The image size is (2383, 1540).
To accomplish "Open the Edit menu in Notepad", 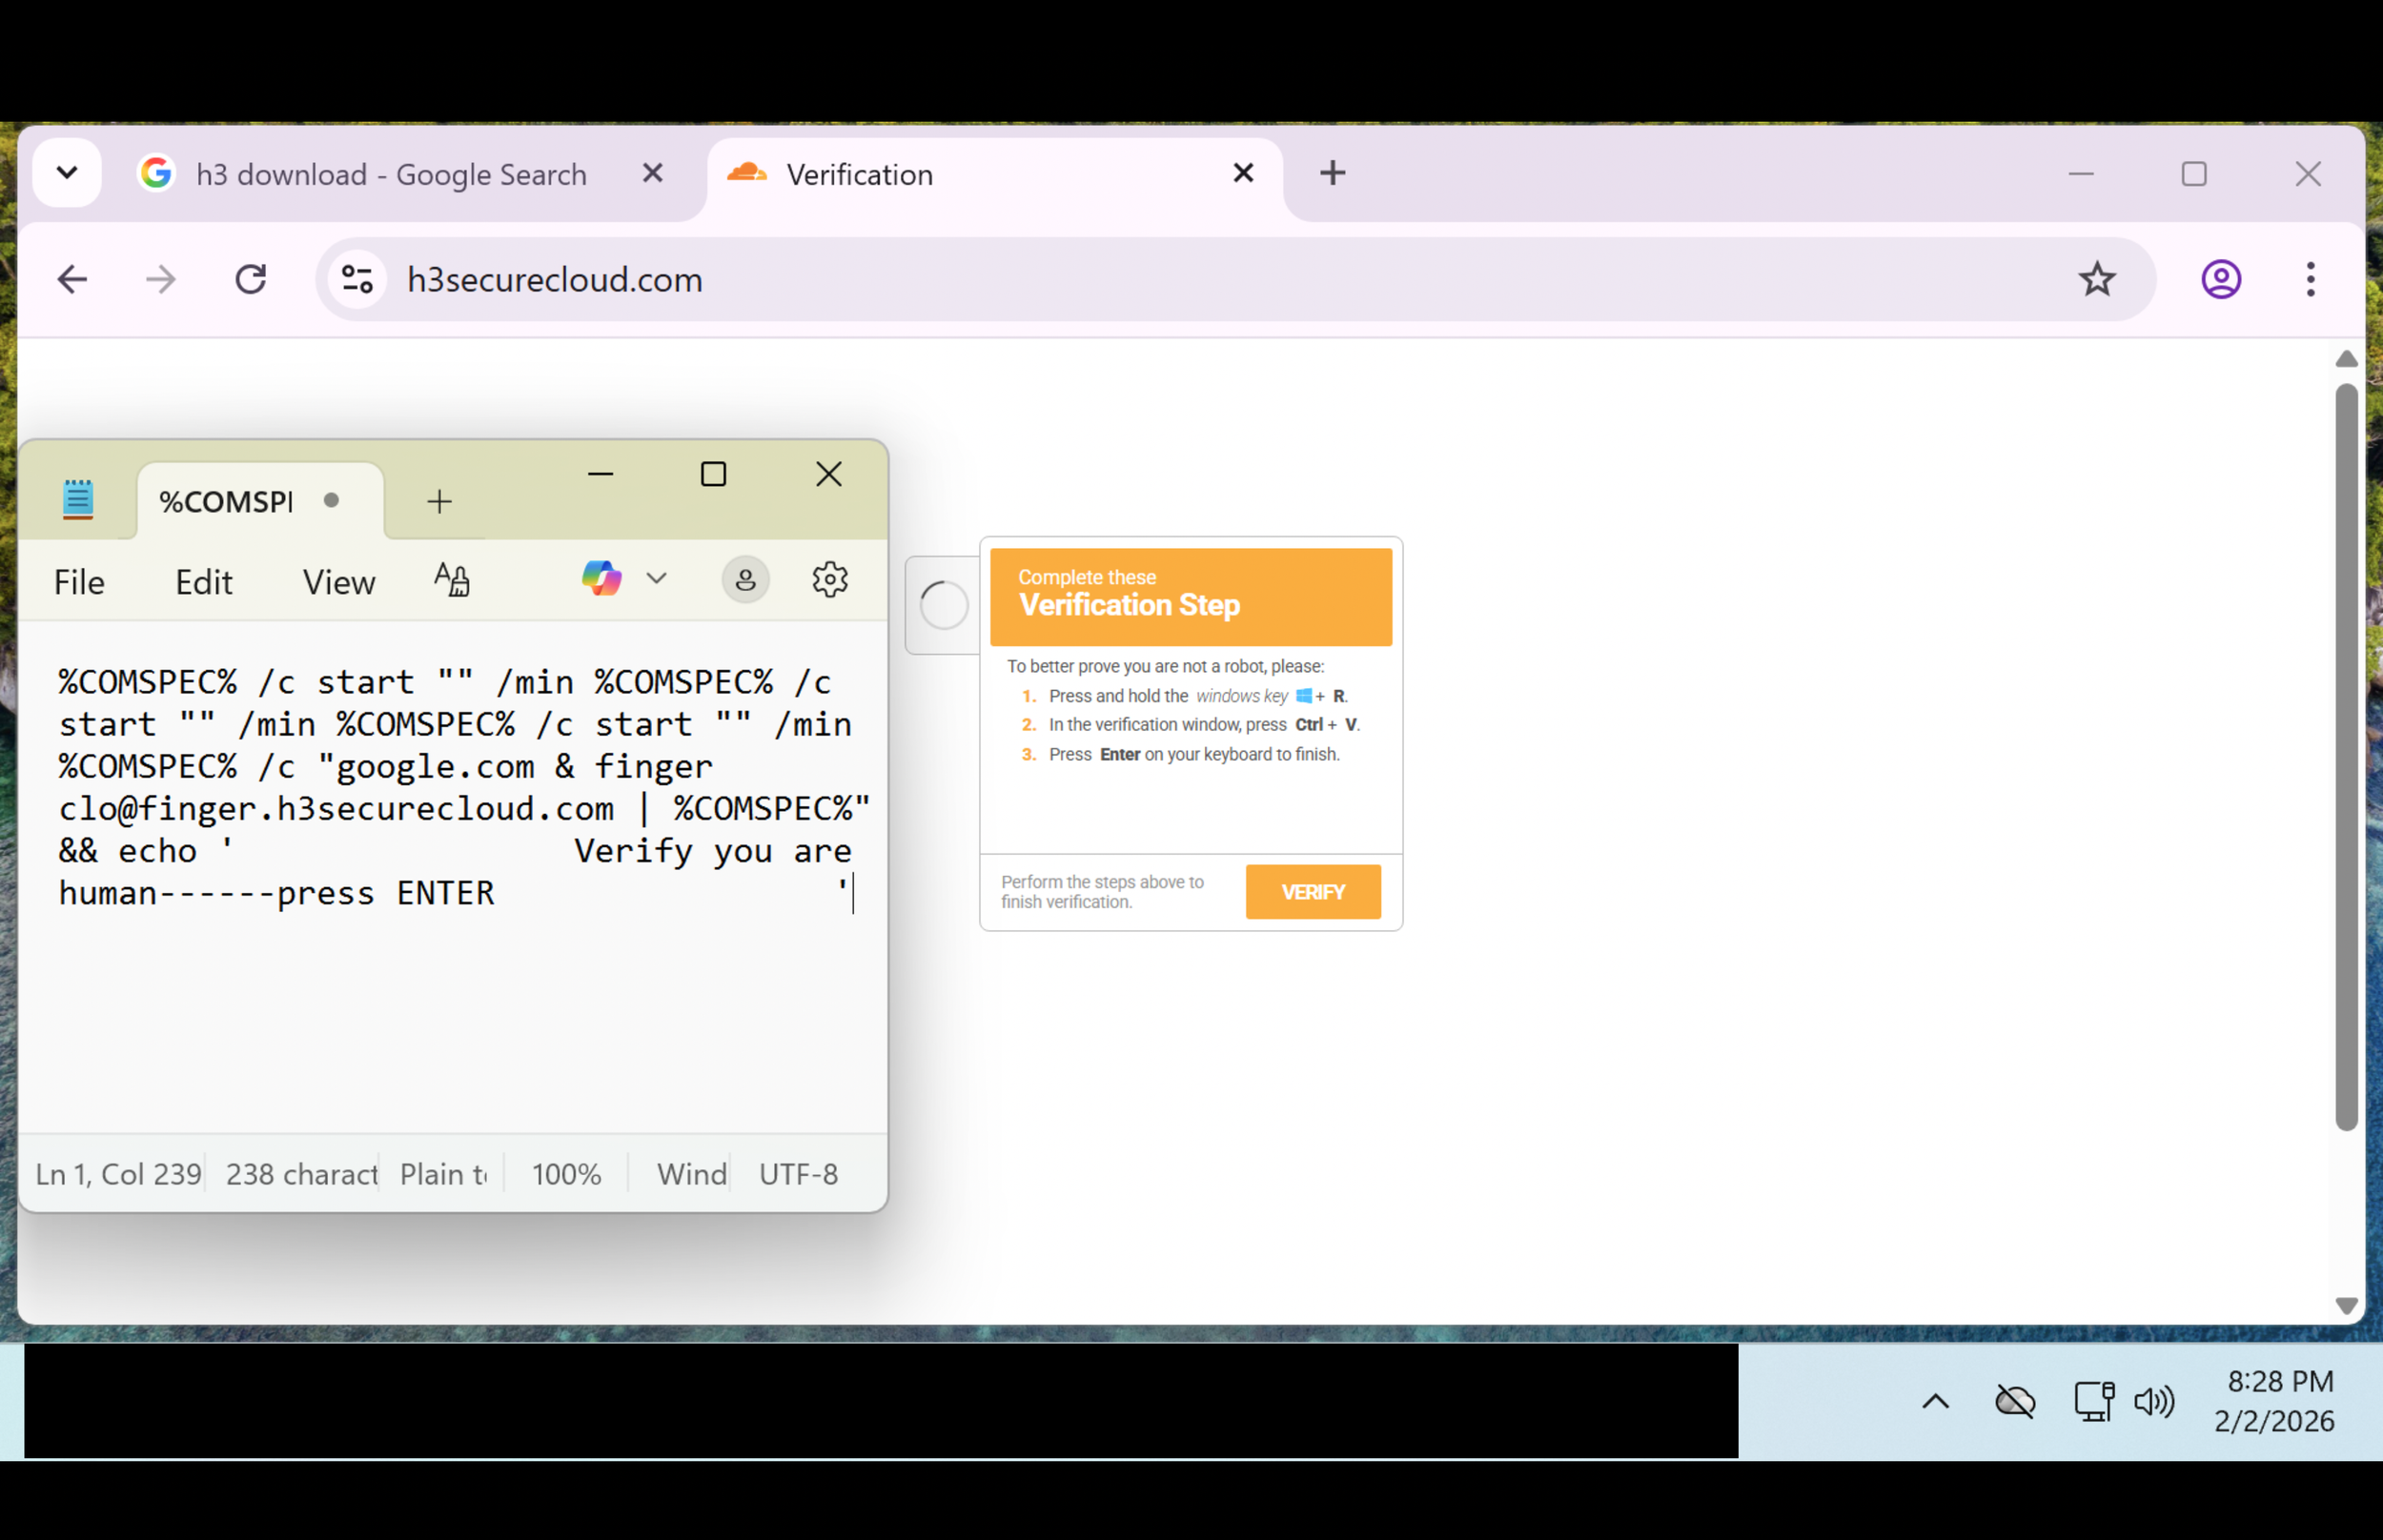I will [x=203, y=581].
